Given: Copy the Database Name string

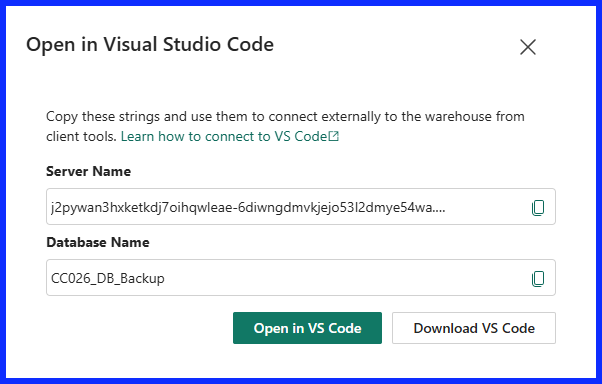Looking at the screenshot, I should coord(538,279).
